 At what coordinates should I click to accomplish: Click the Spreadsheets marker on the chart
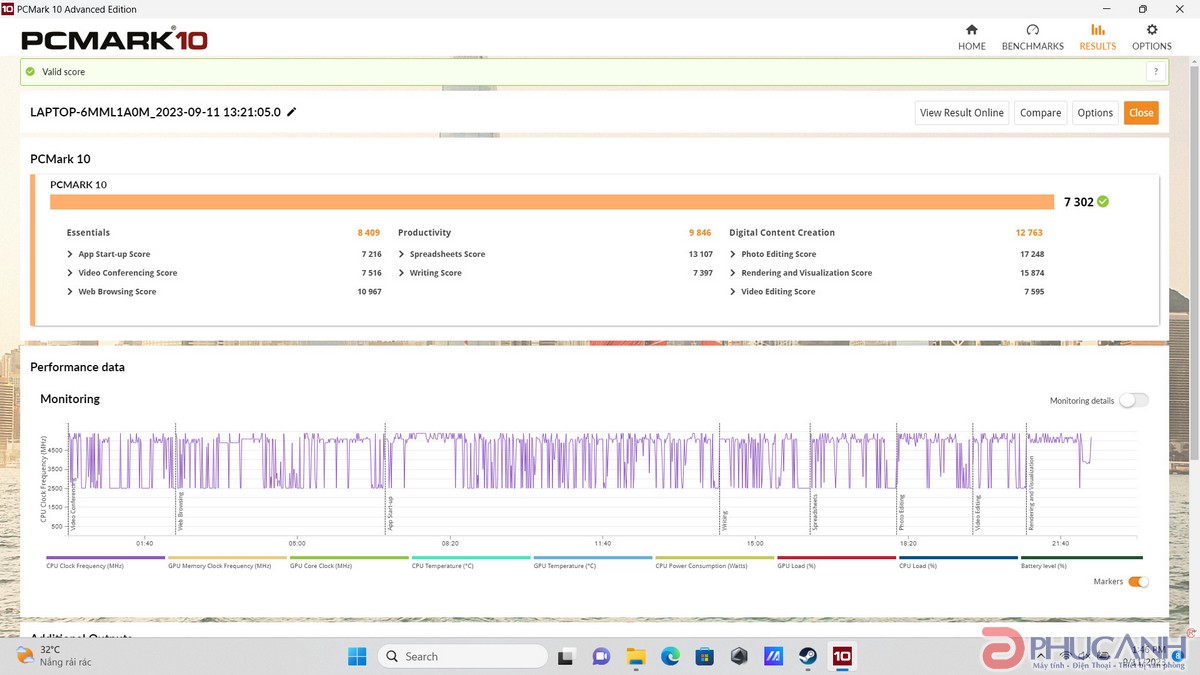[x=815, y=511]
